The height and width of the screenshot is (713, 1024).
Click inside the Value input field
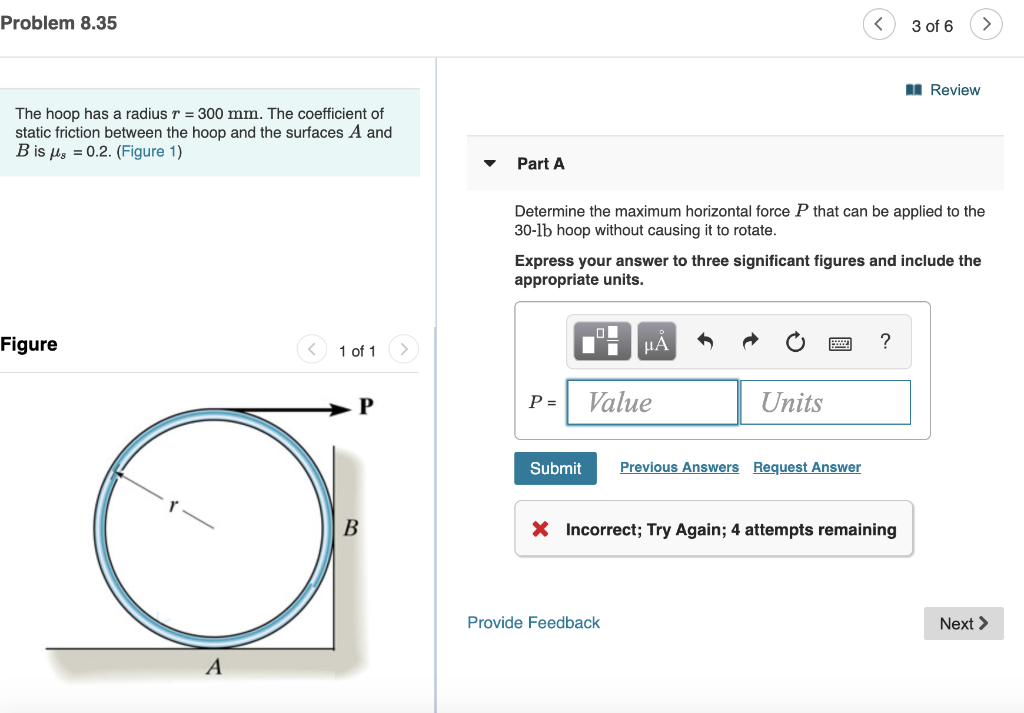click(x=652, y=402)
